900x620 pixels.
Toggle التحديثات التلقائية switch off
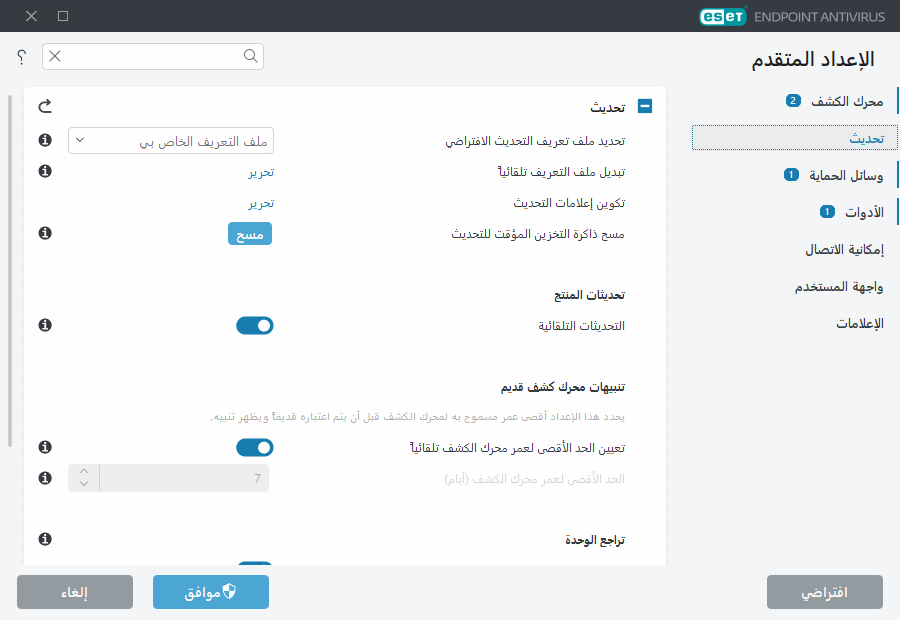[x=254, y=324]
